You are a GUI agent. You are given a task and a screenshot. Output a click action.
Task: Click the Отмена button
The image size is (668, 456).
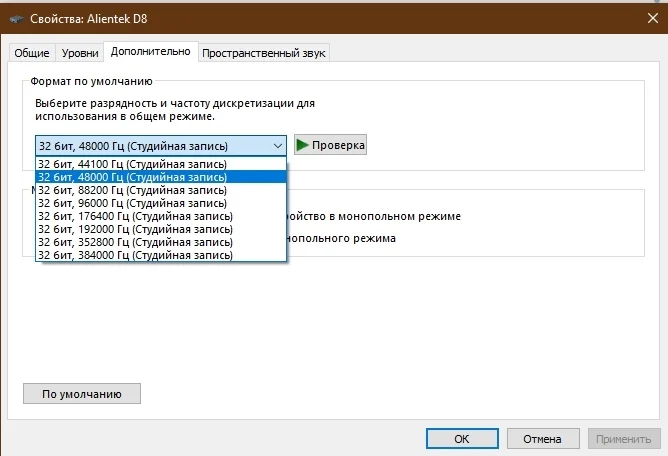543,439
